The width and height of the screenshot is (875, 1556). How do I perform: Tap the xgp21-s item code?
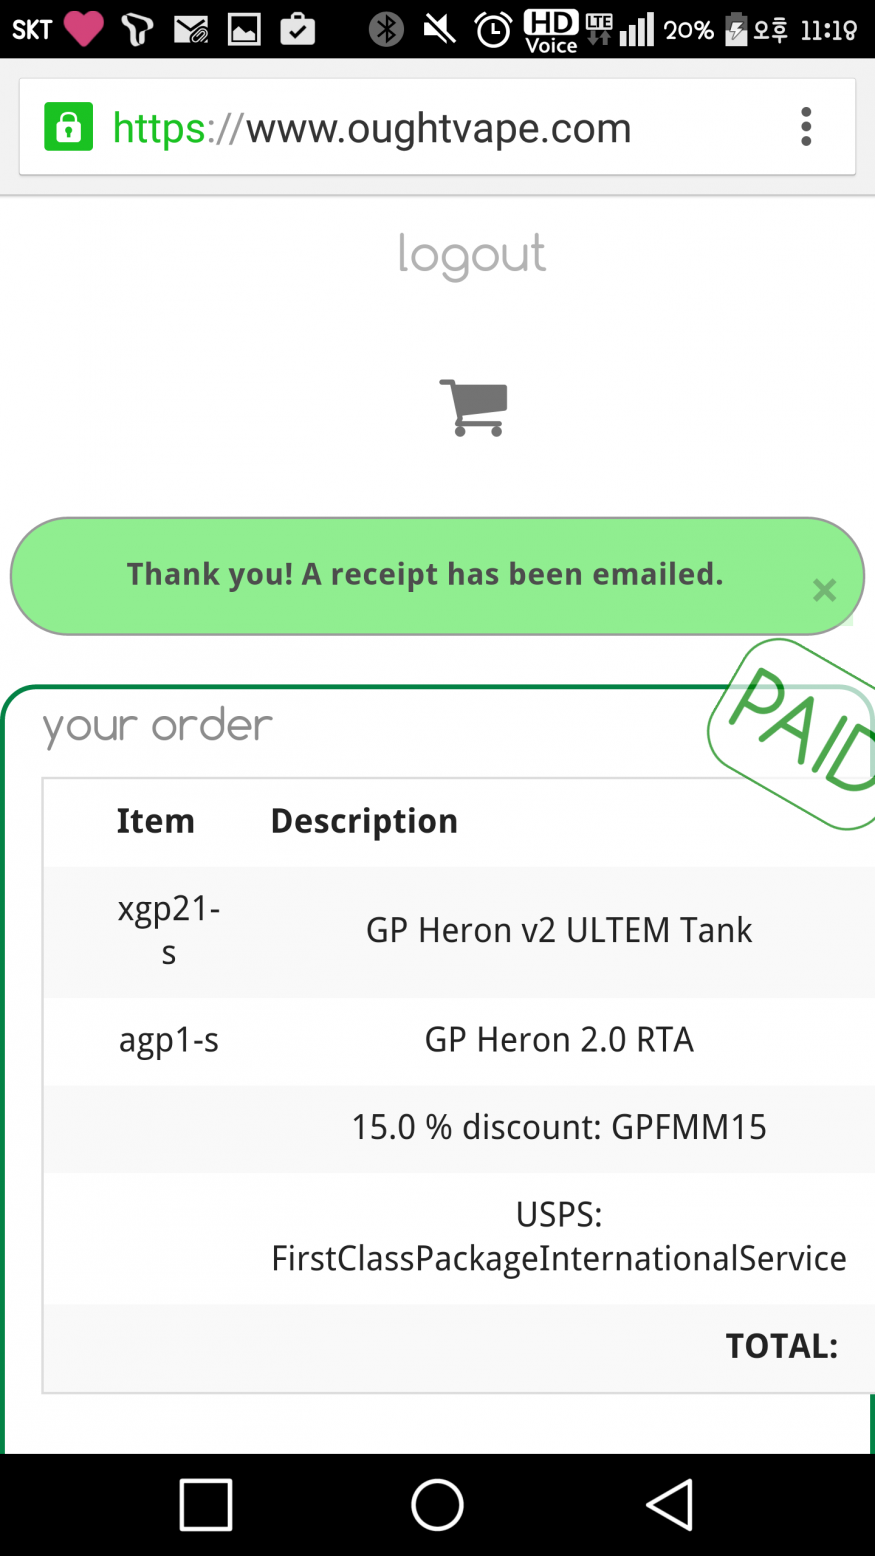tap(169, 930)
